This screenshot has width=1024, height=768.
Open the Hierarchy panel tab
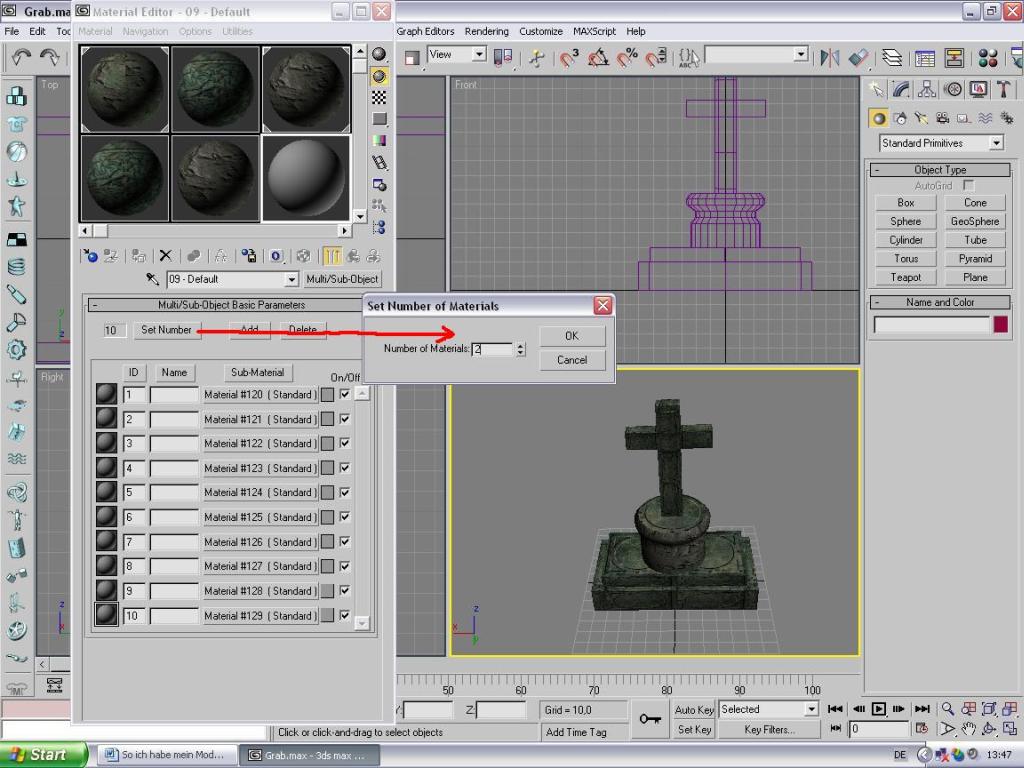(927, 89)
